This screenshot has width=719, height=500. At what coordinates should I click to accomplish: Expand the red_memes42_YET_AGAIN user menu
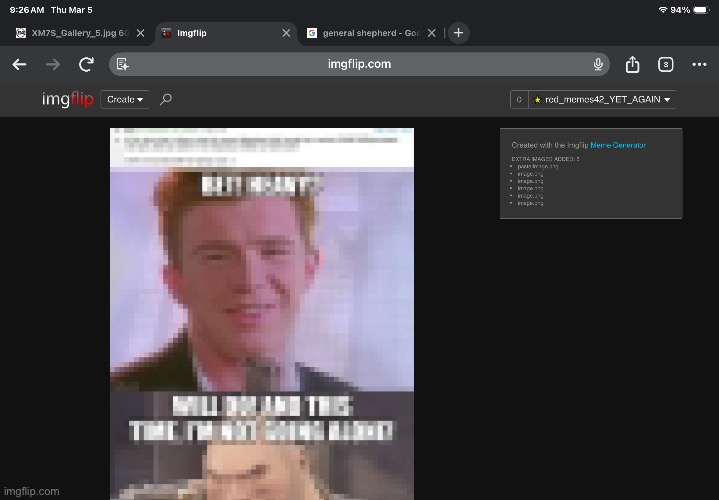(602, 100)
